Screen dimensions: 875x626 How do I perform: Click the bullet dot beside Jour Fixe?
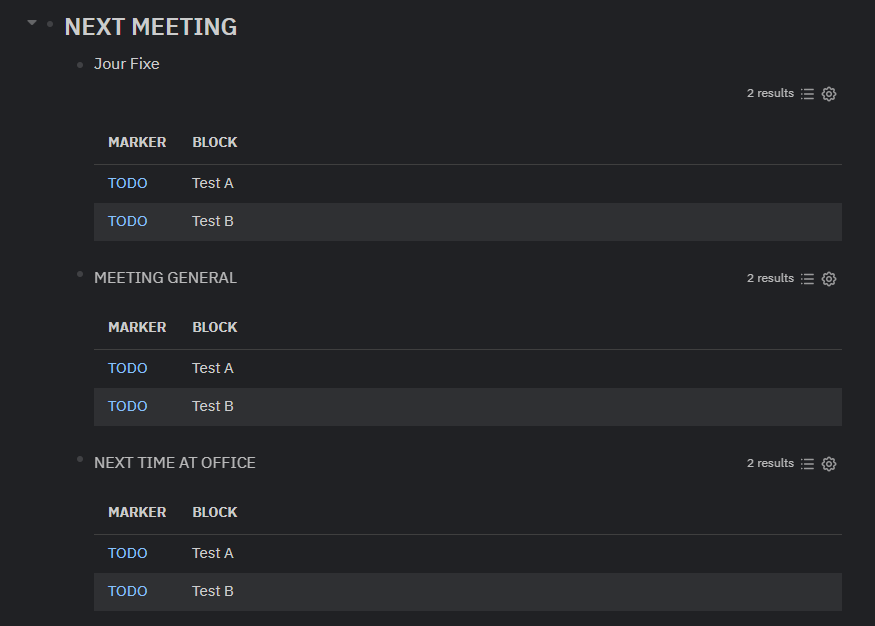click(79, 64)
